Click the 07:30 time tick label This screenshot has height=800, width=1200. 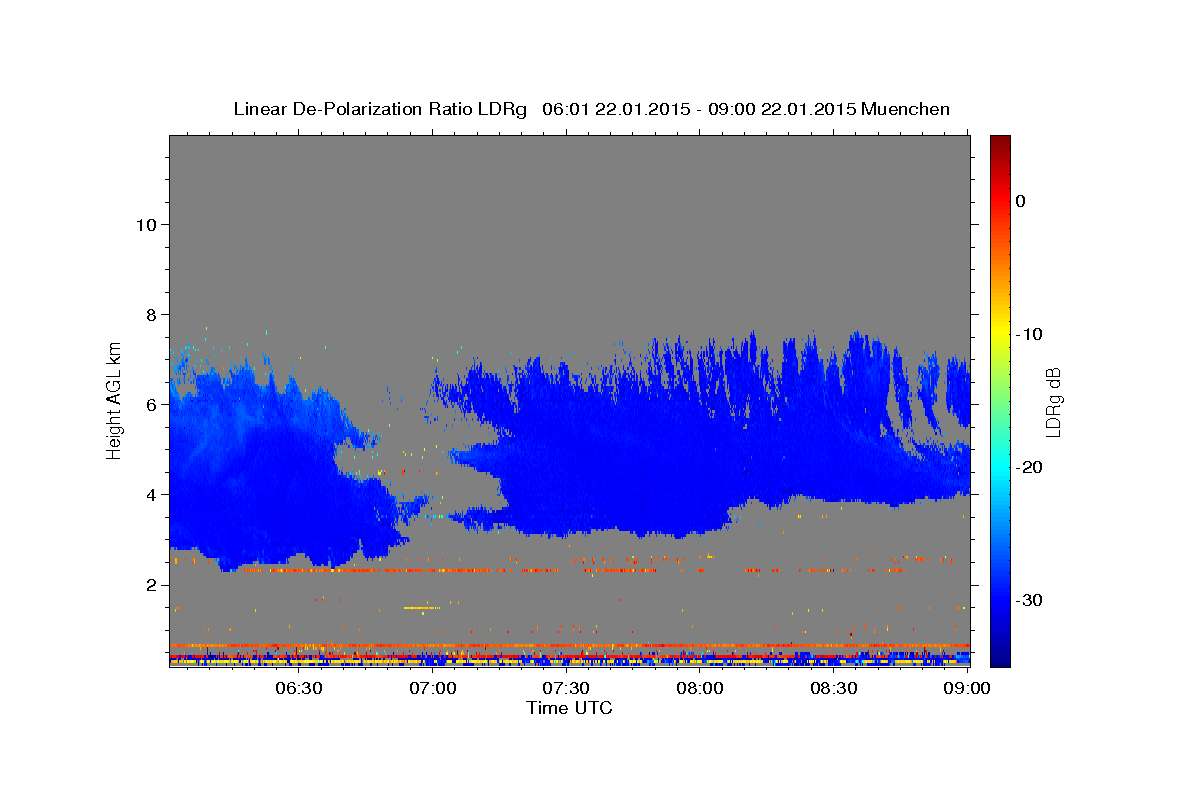click(x=566, y=688)
